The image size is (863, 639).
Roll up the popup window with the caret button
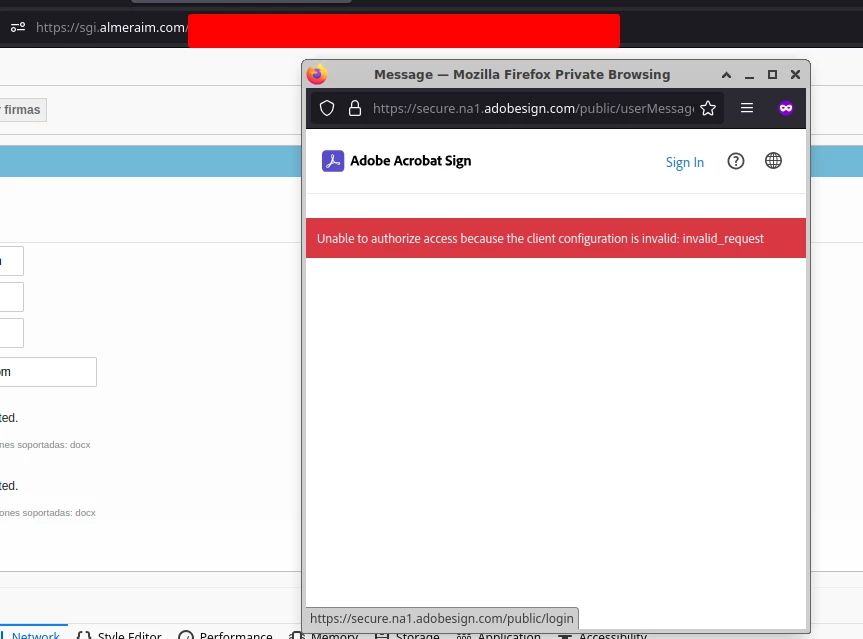[727, 75]
